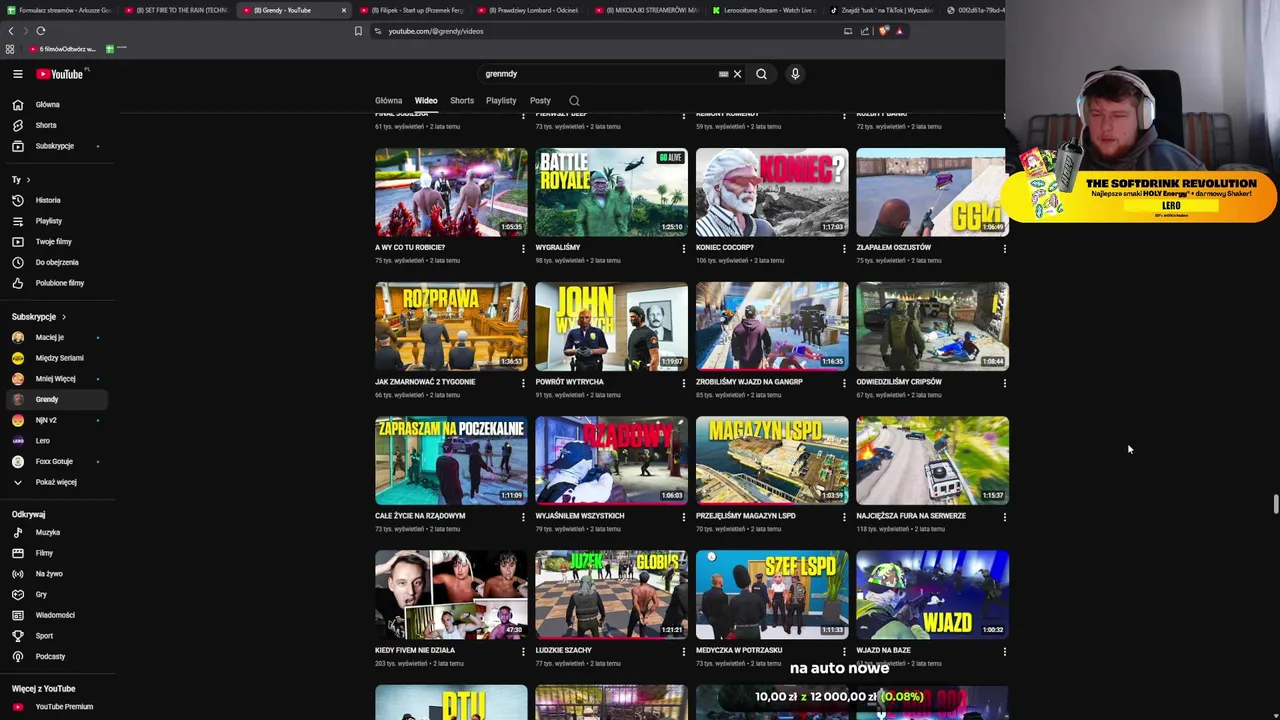Open options for ZŁAPAŁEM OSZUSTÓW video
Viewport: 1280px width, 720px height.
pyautogui.click(x=1004, y=248)
